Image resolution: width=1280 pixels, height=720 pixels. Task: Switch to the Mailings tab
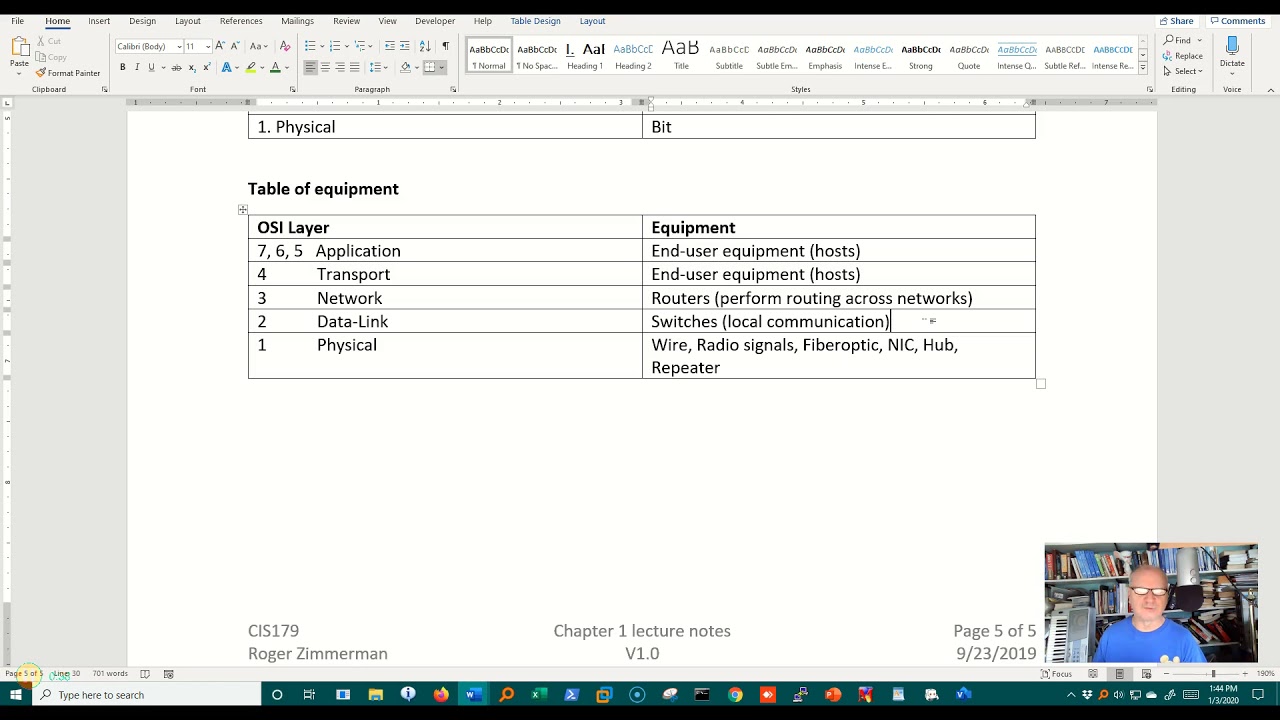(x=297, y=21)
